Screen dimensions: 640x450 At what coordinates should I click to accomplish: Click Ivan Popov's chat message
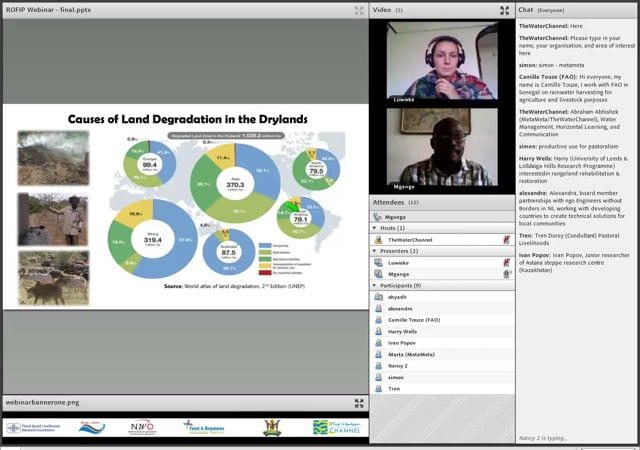[574, 263]
